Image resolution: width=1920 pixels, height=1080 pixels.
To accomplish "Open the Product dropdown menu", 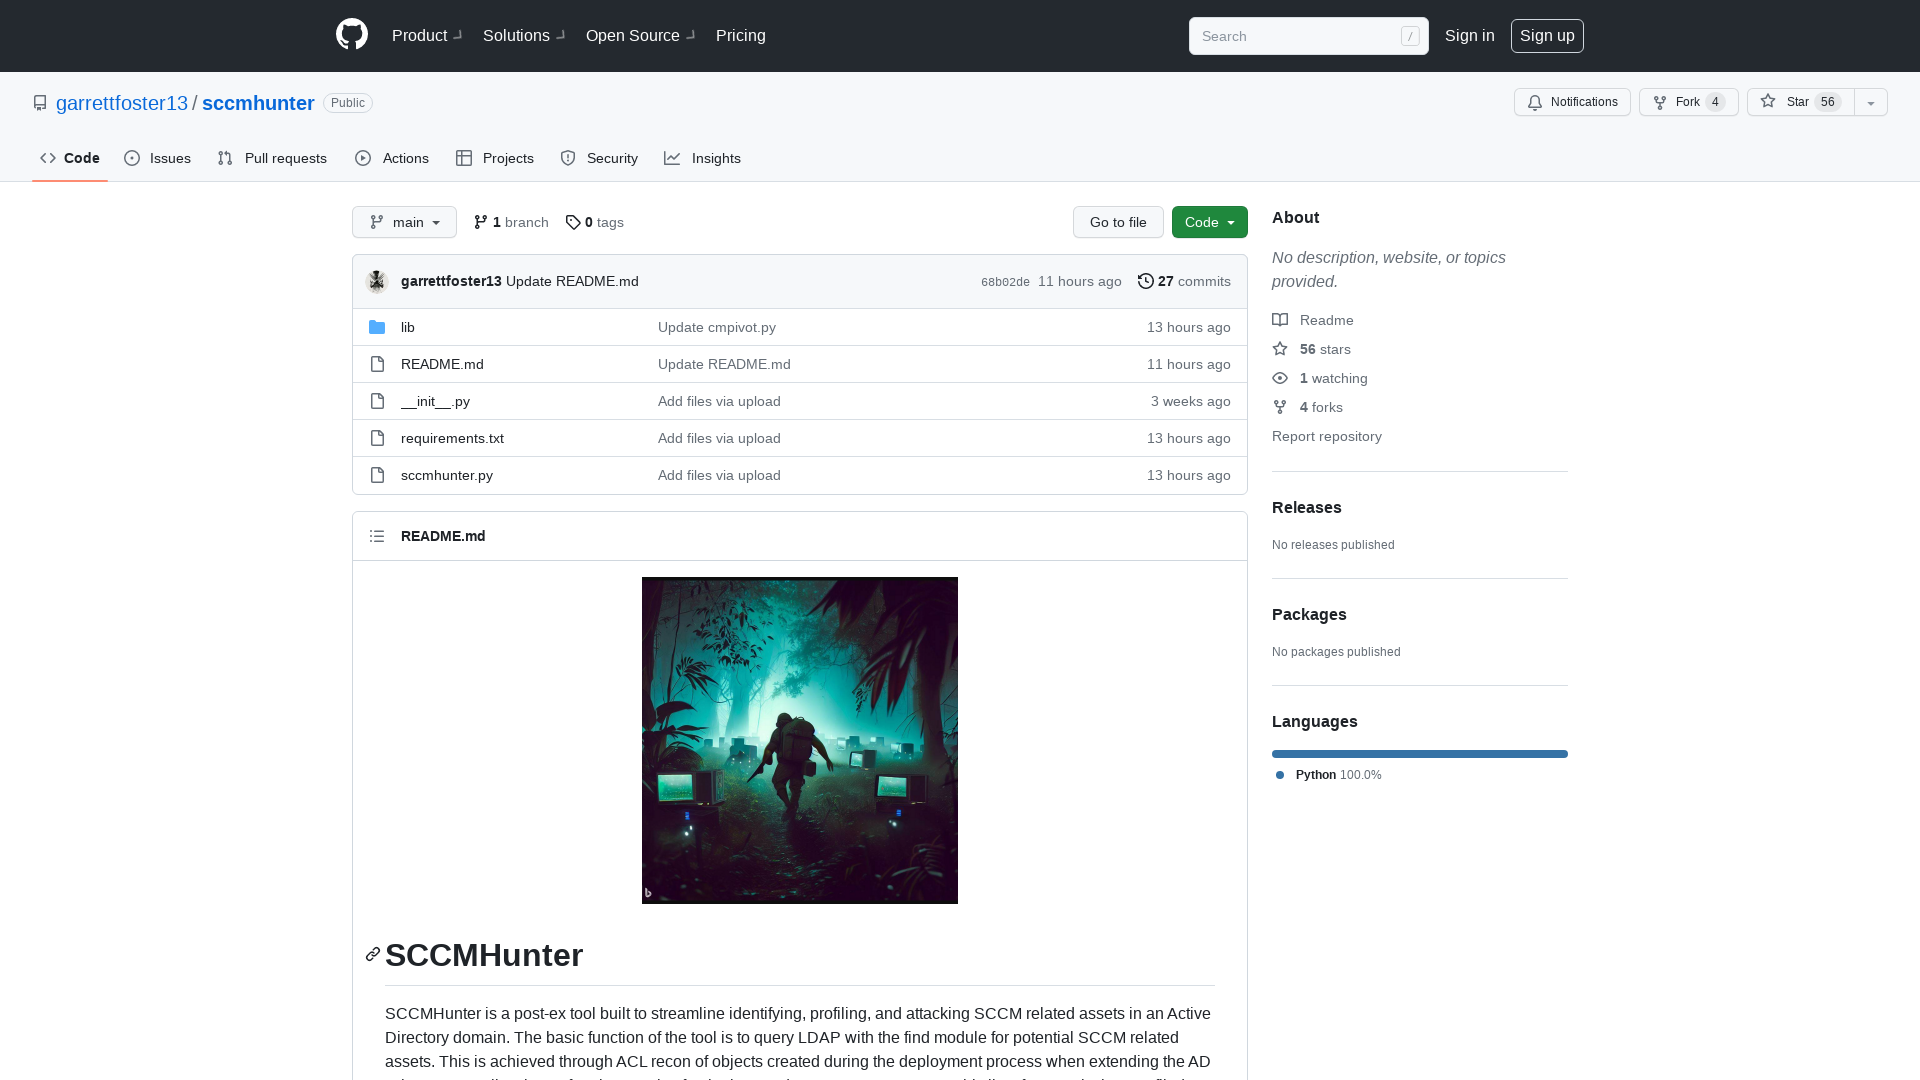I will coord(427,36).
